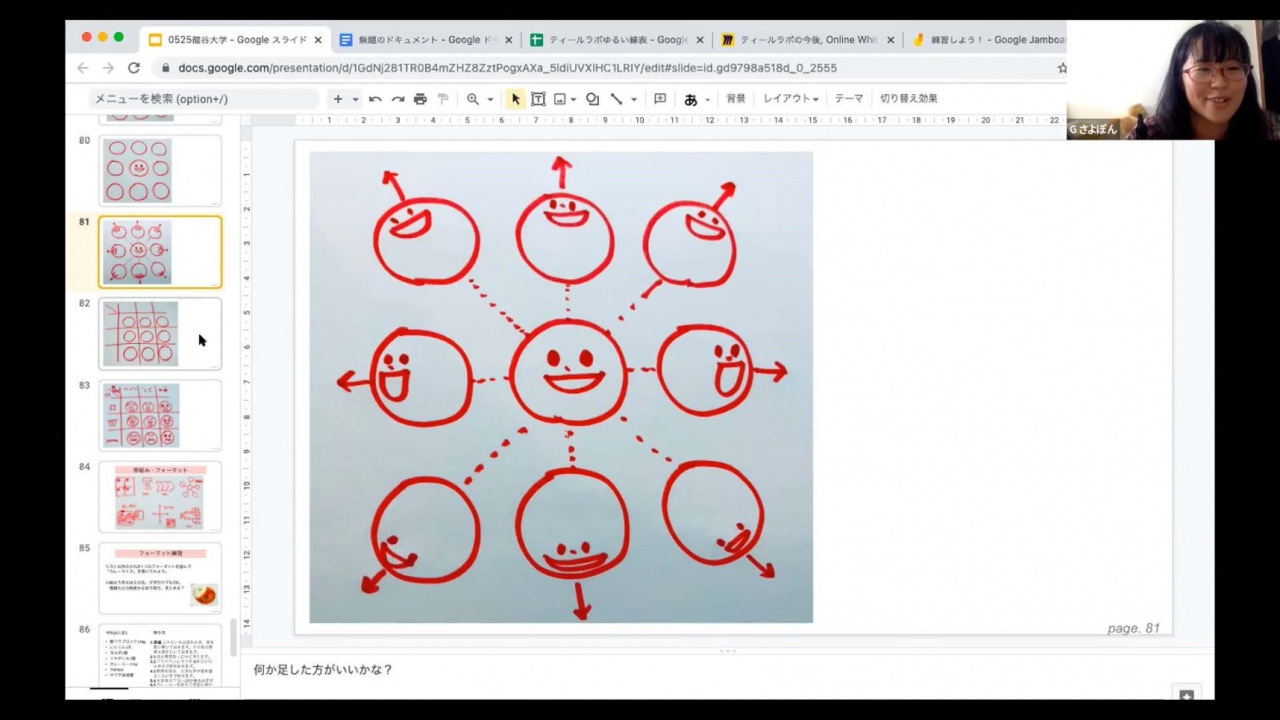Open the new slide dropdown arrow
This screenshot has width=1280, height=720.
355,100
